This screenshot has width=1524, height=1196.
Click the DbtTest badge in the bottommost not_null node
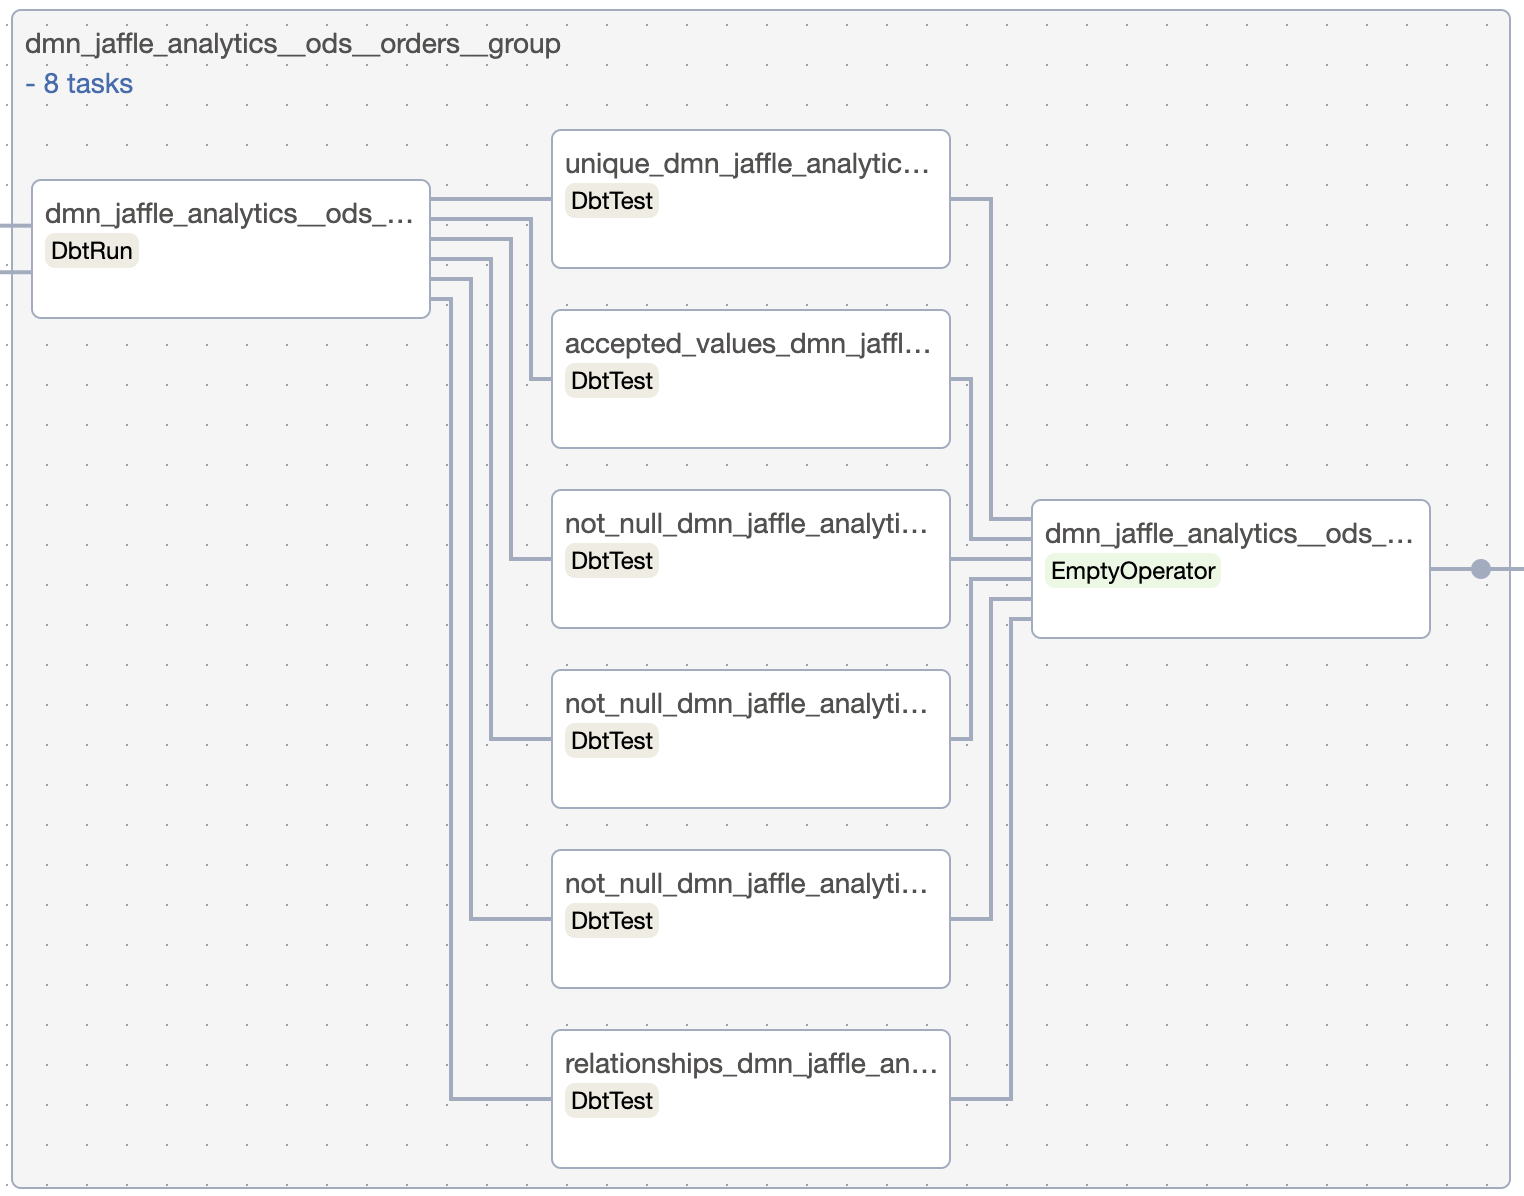pos(611,921)
